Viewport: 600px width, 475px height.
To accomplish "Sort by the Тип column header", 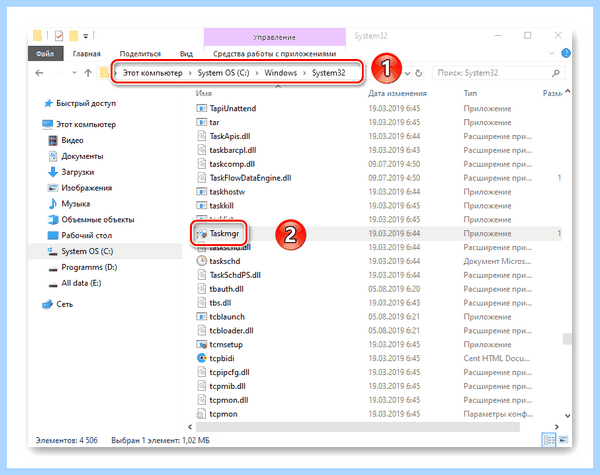I will pos(470,93).
